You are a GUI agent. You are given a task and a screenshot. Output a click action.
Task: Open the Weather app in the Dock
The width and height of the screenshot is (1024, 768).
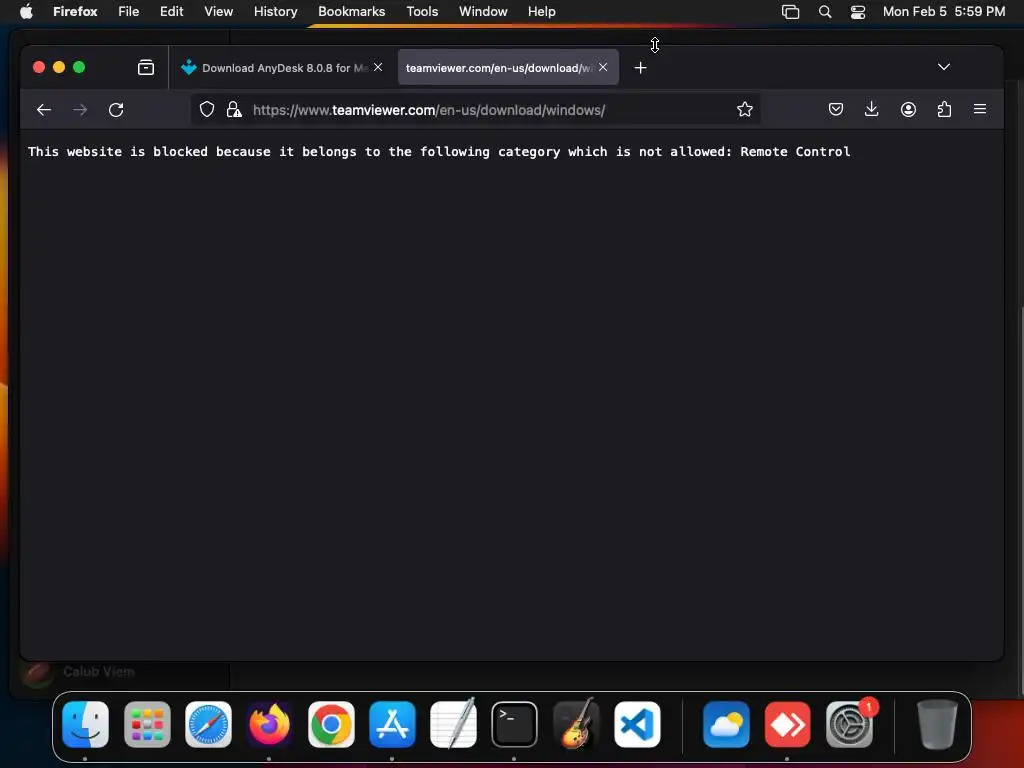(726, 724)
